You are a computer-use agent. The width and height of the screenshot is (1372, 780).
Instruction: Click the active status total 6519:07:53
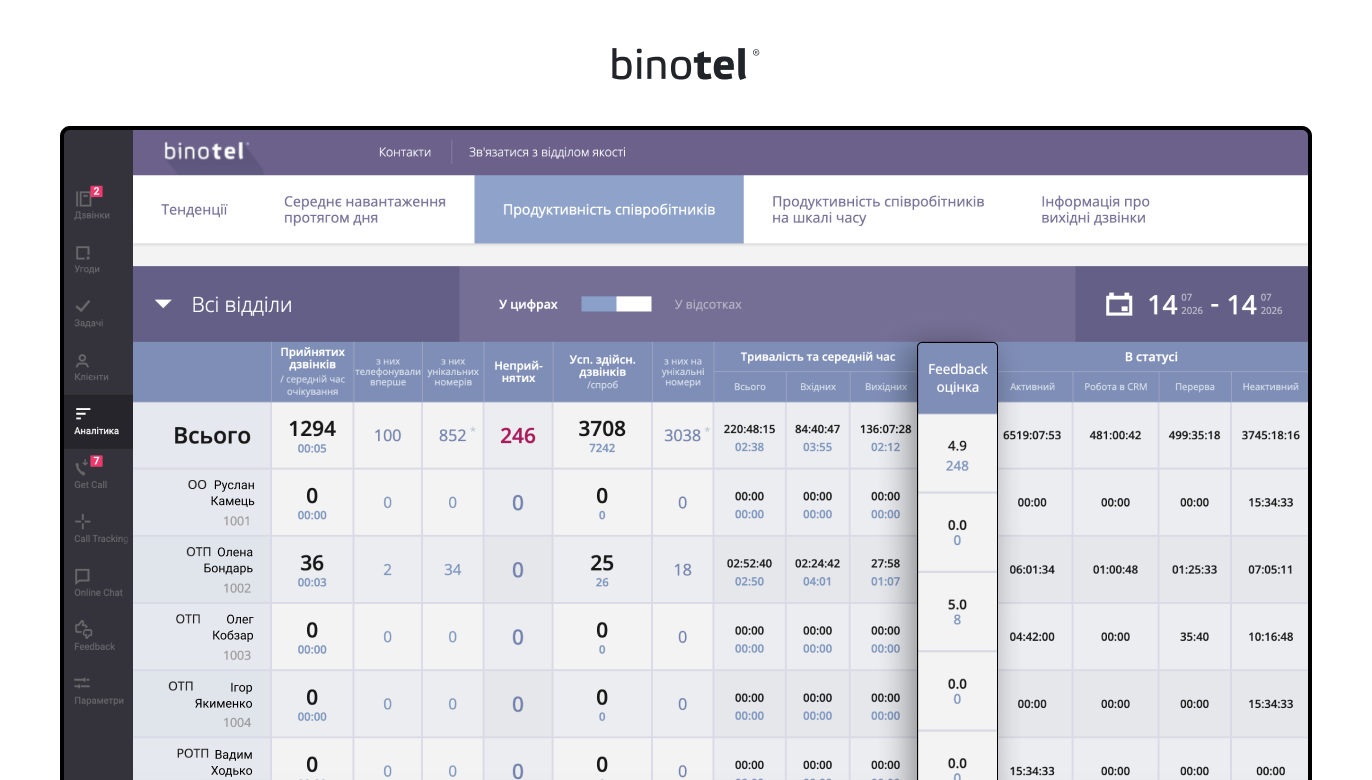tap(1032, 436)
